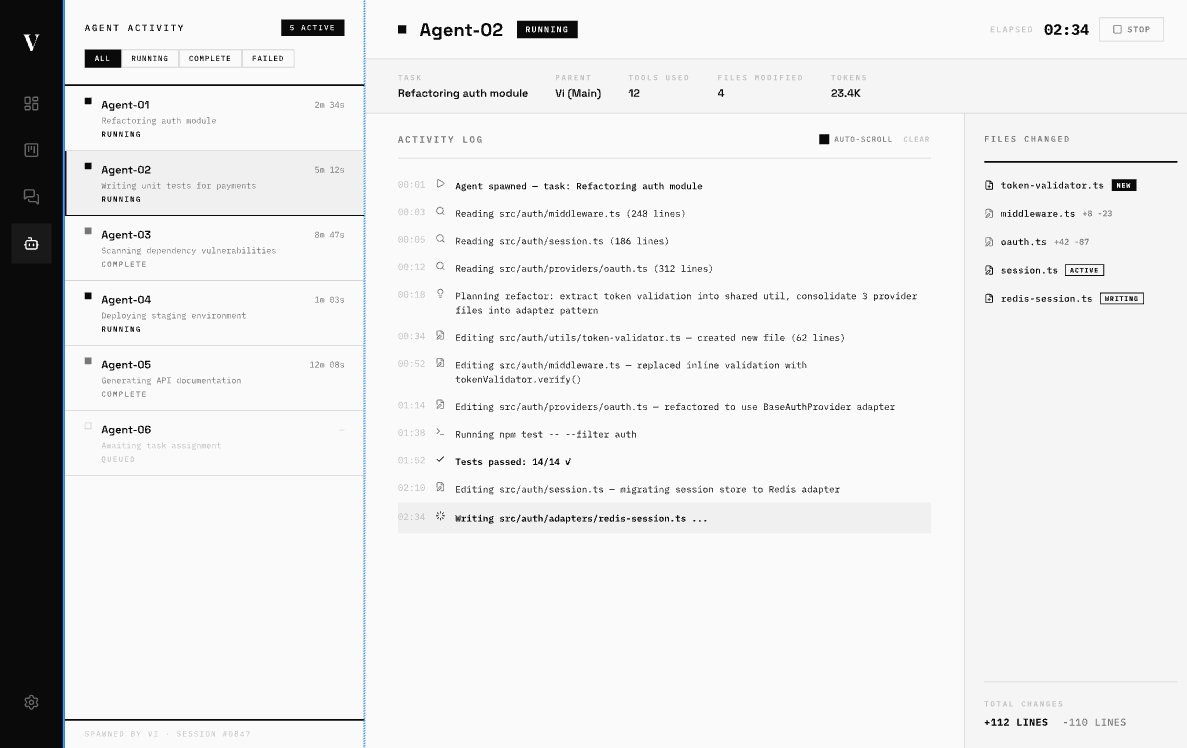
Task: Click the V logo in sidebar
Action: tap(31, 42)
